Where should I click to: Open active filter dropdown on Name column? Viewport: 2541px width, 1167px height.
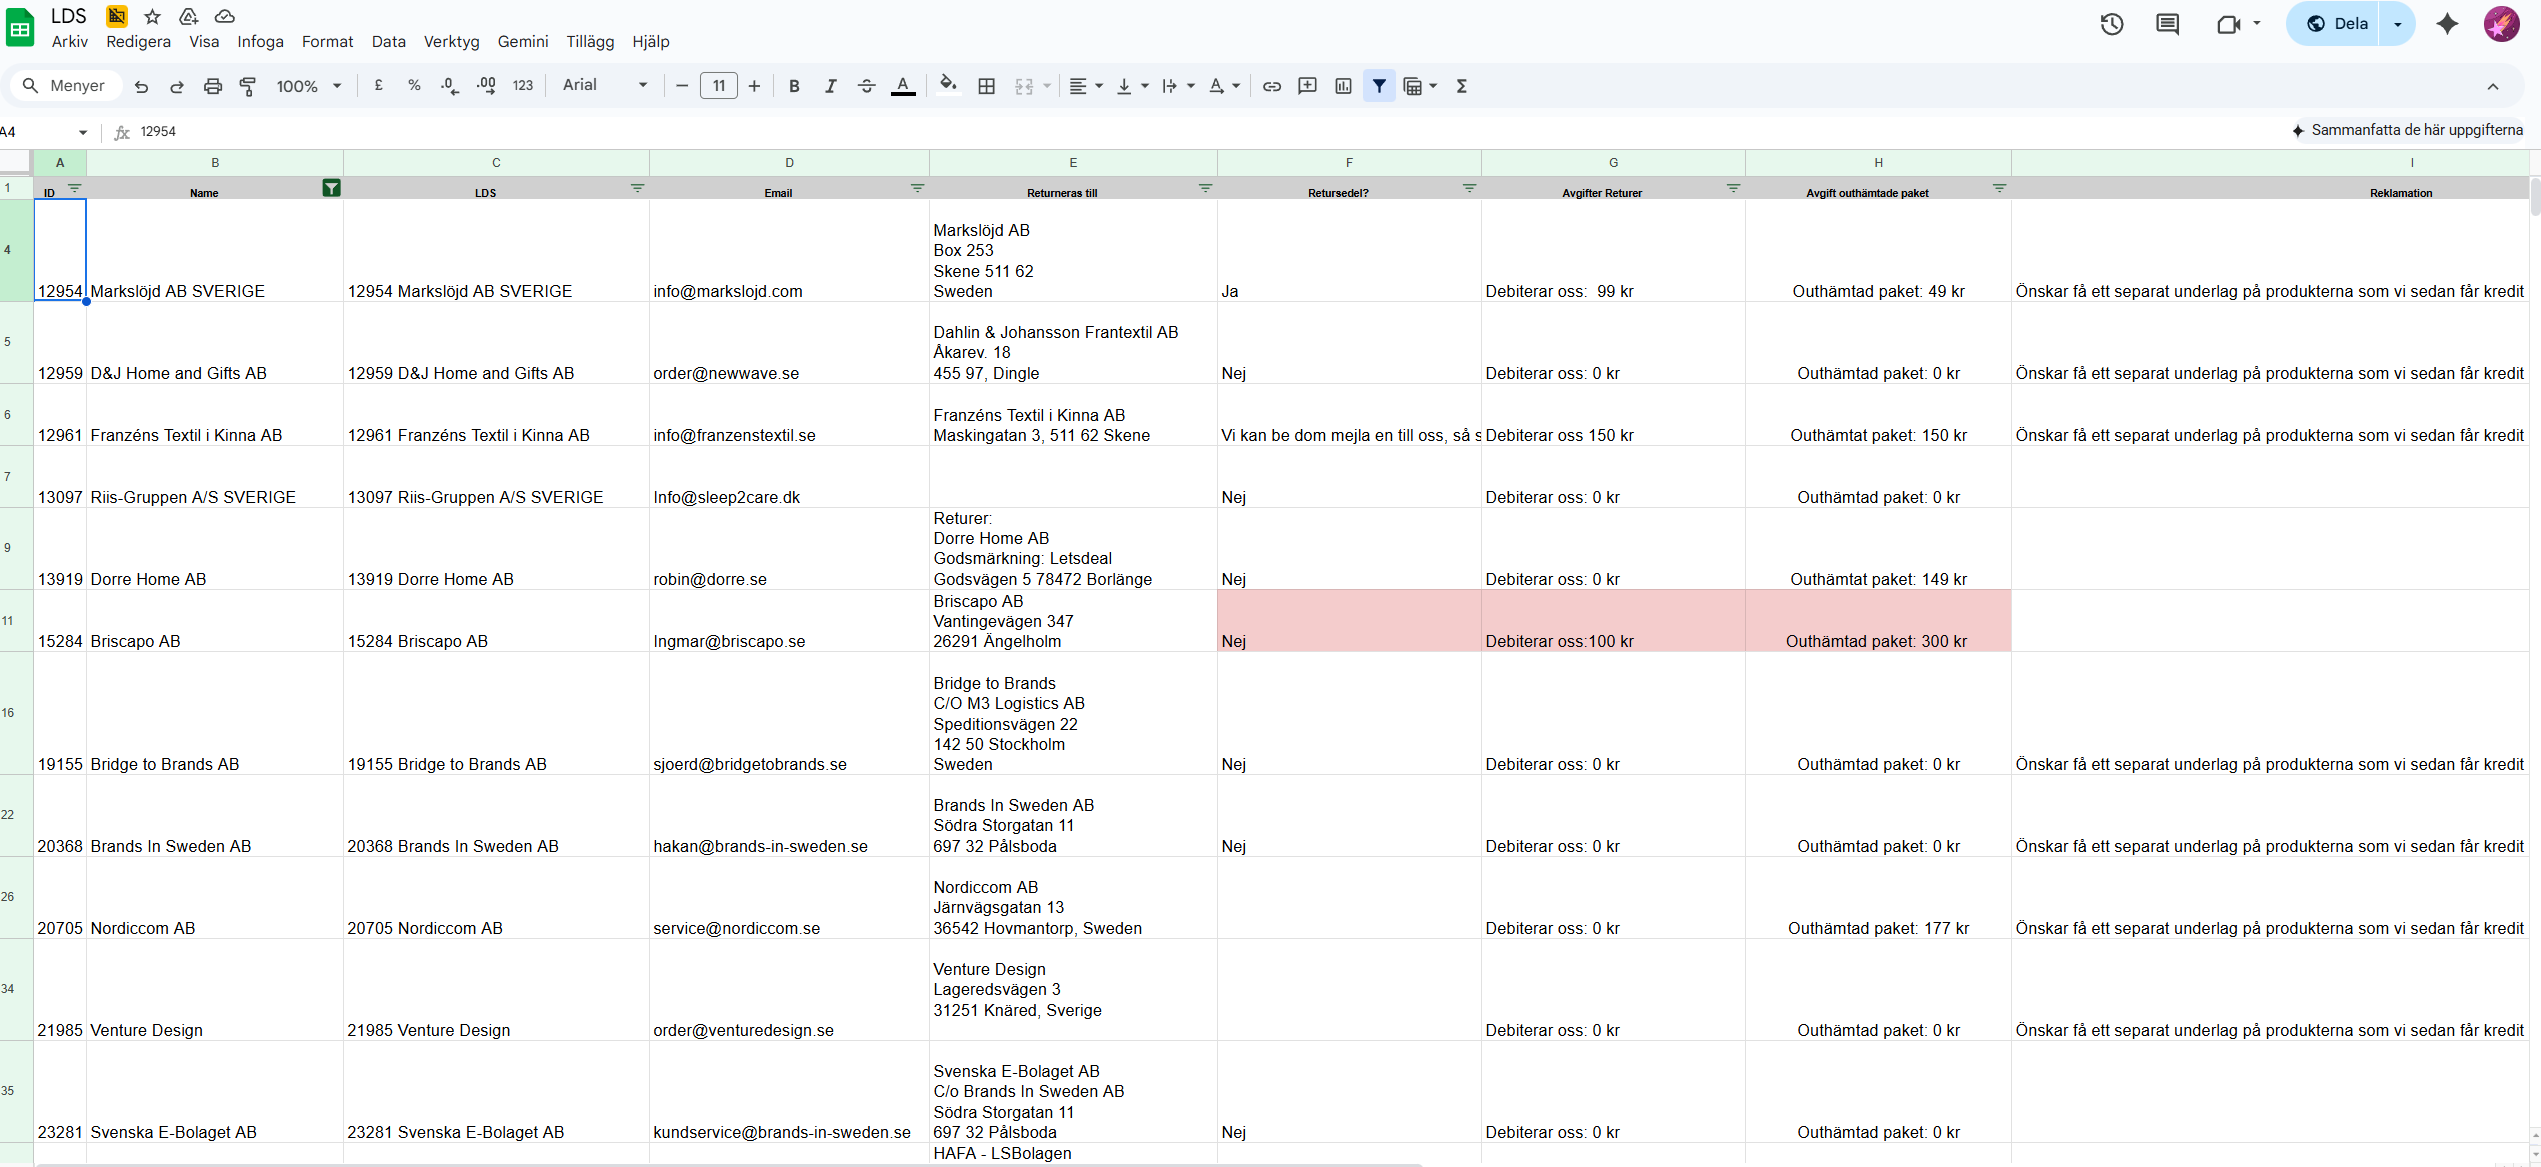click(331, 188)
